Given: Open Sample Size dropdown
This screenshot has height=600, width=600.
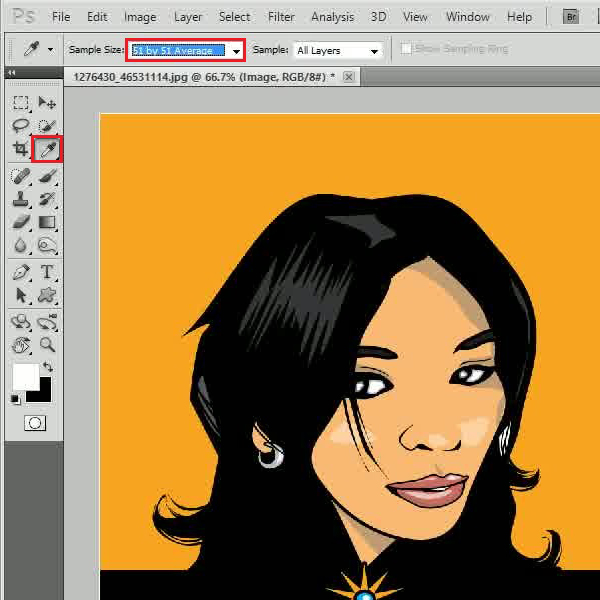Looking at the screenshot, I should pos(186,50).
